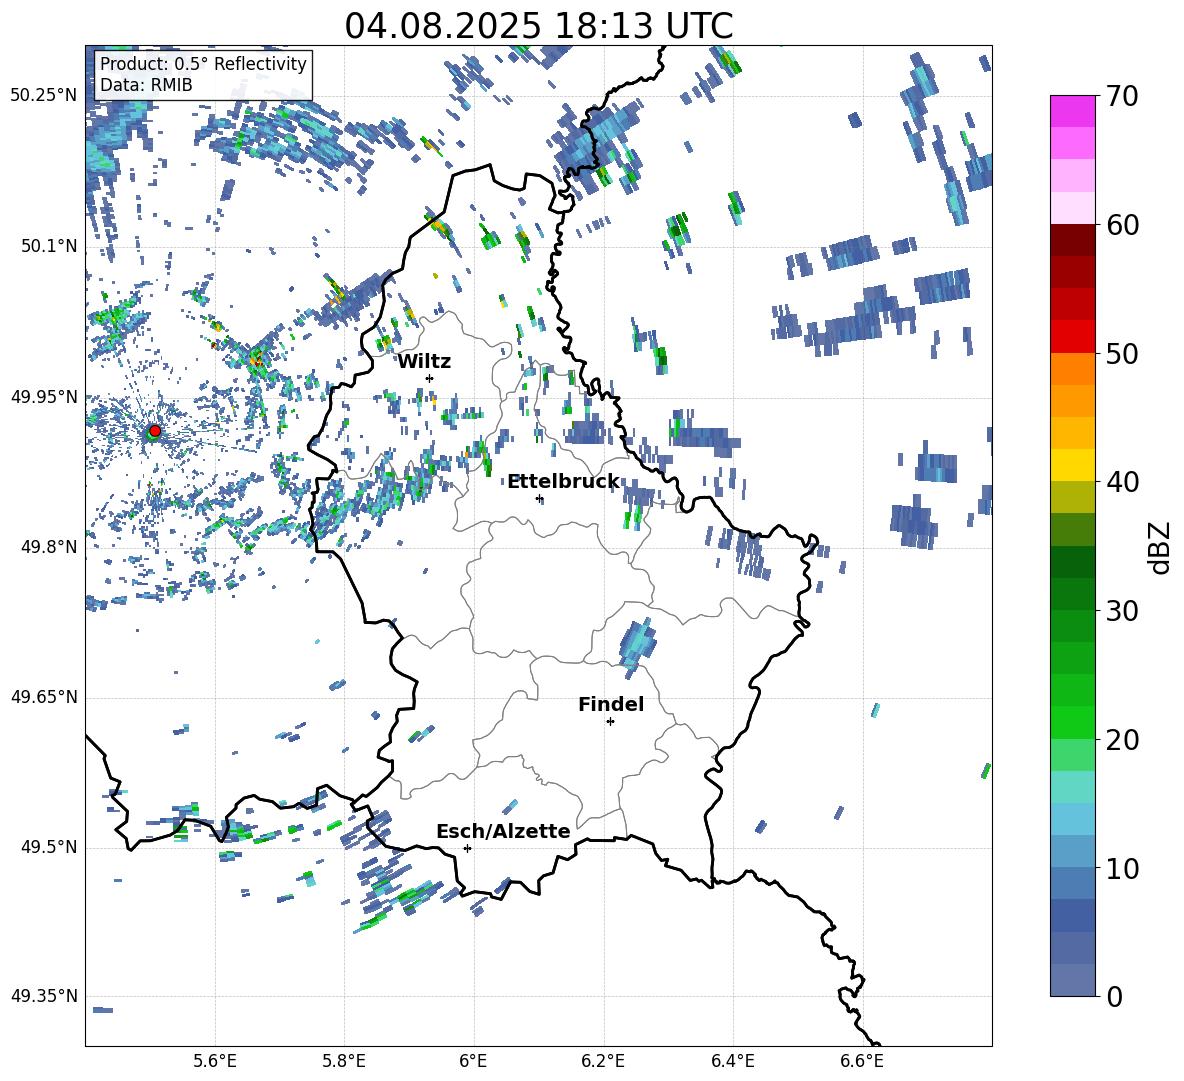
Task: Click the '50.25°N' latitude label
Action: (x=44, y=96)
